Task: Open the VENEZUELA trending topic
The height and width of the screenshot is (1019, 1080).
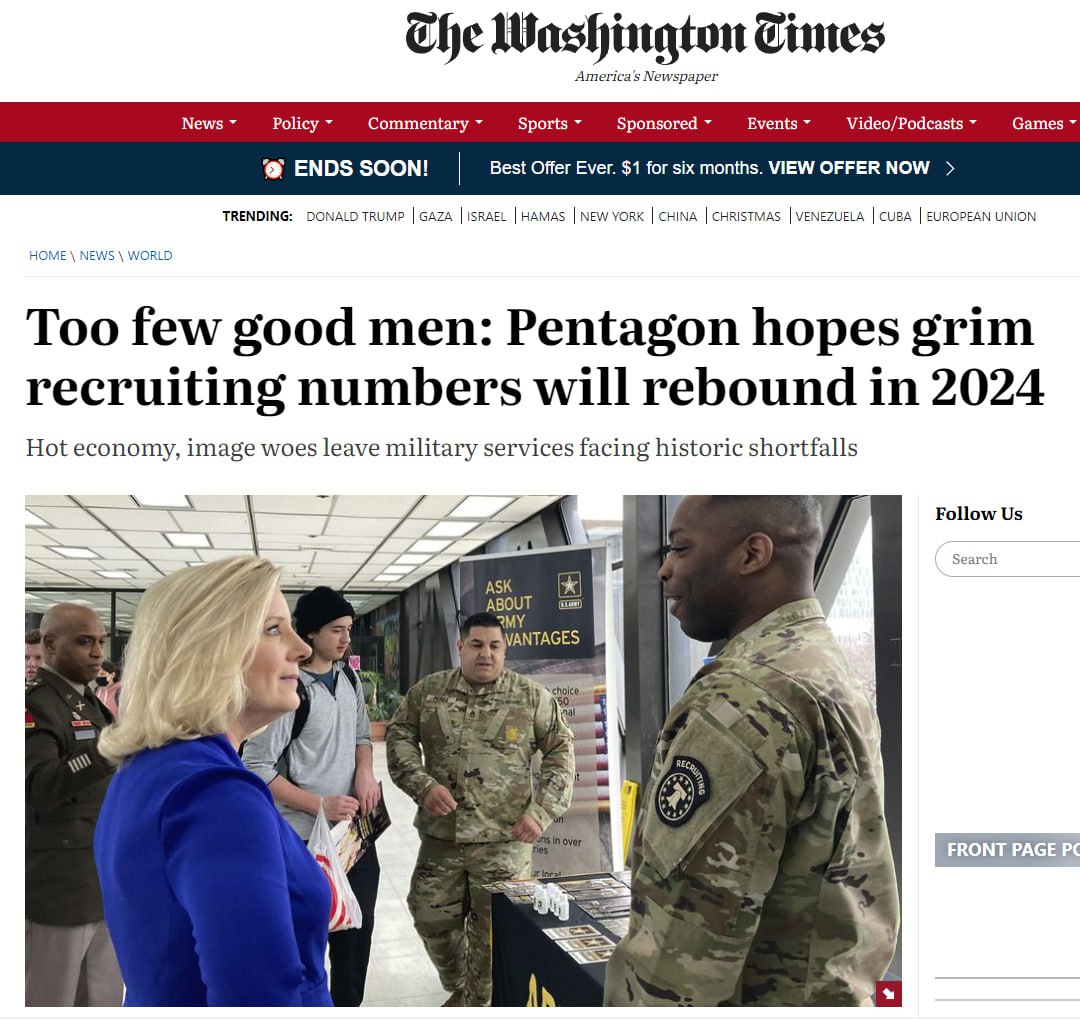Action: 829,216
